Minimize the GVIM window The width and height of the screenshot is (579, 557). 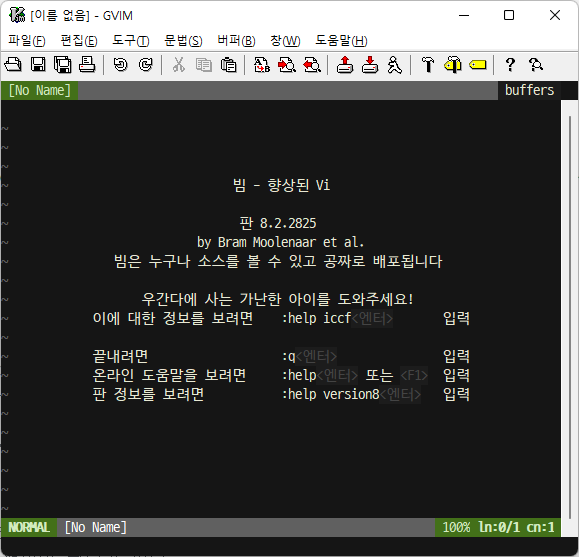click(x=464, y=15)
